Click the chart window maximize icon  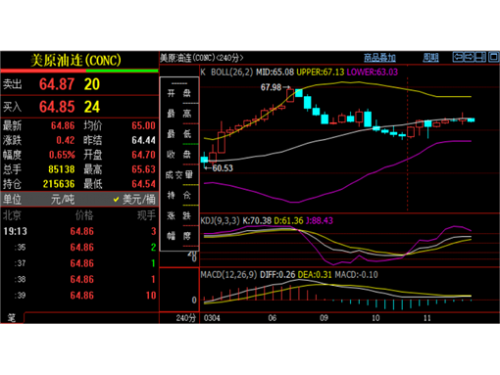point(494,57)
